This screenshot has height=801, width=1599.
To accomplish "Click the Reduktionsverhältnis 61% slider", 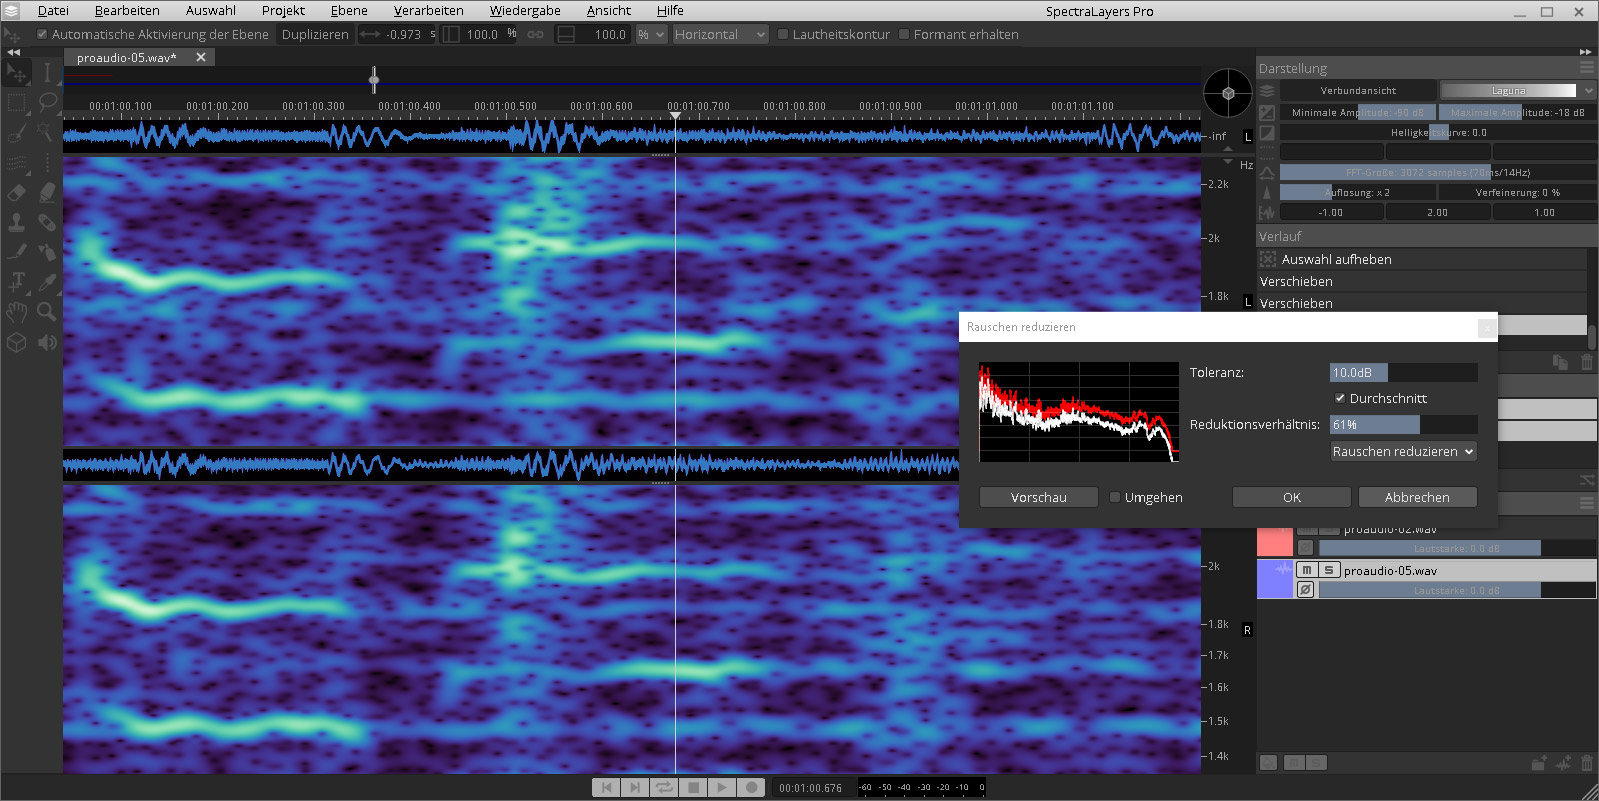I will pos(1403,425).
